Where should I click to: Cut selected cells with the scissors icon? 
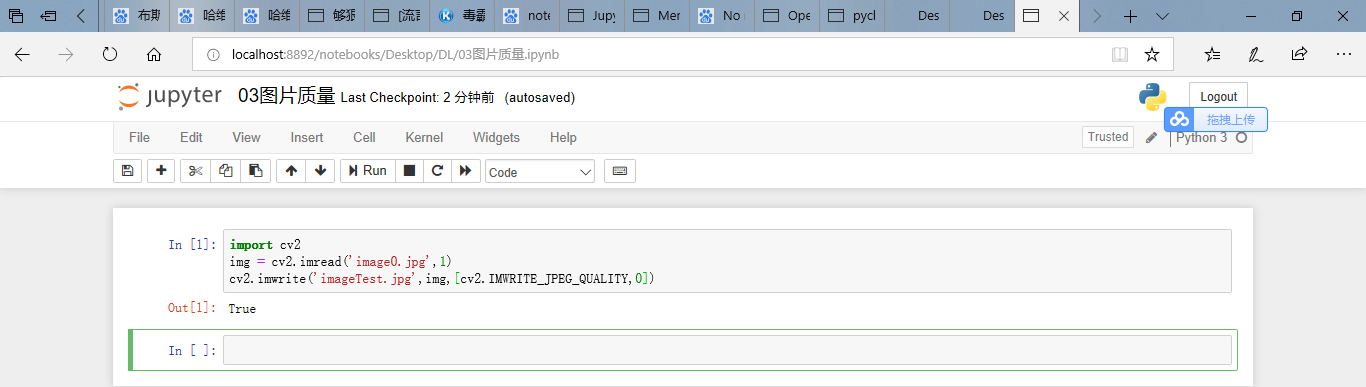click(195, 171)
